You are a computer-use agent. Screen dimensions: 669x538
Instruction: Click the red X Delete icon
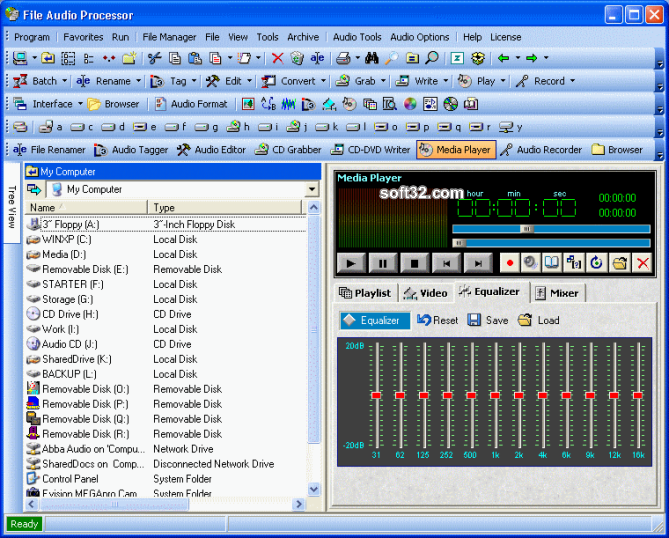[x=277, y=58]
